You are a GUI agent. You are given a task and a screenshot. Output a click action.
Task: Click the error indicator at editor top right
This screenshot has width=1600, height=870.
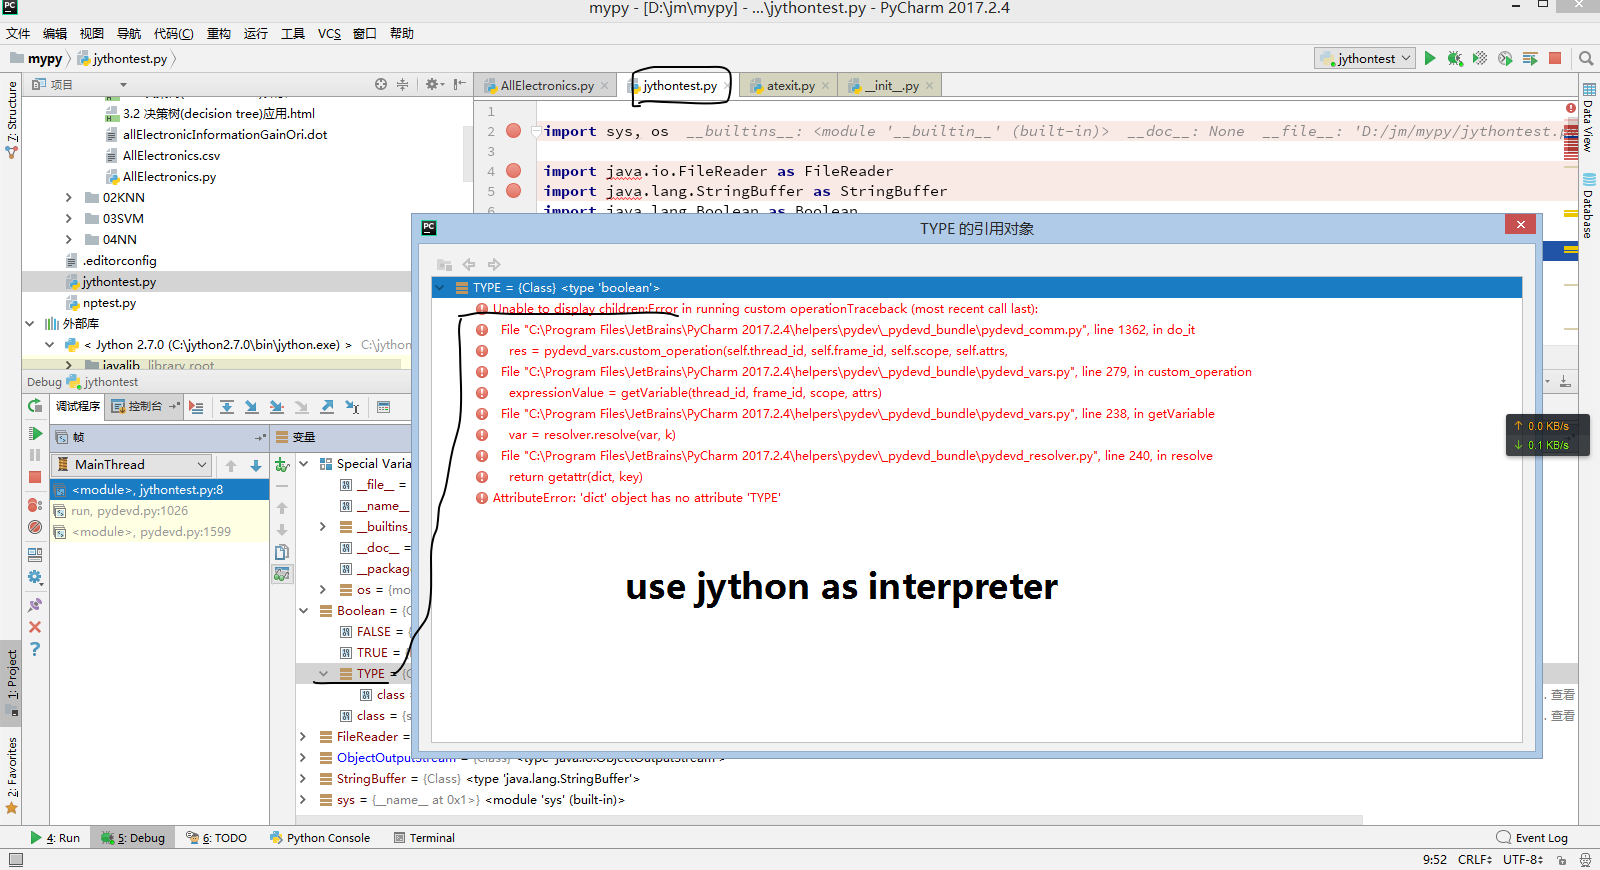click(1571, 108)
